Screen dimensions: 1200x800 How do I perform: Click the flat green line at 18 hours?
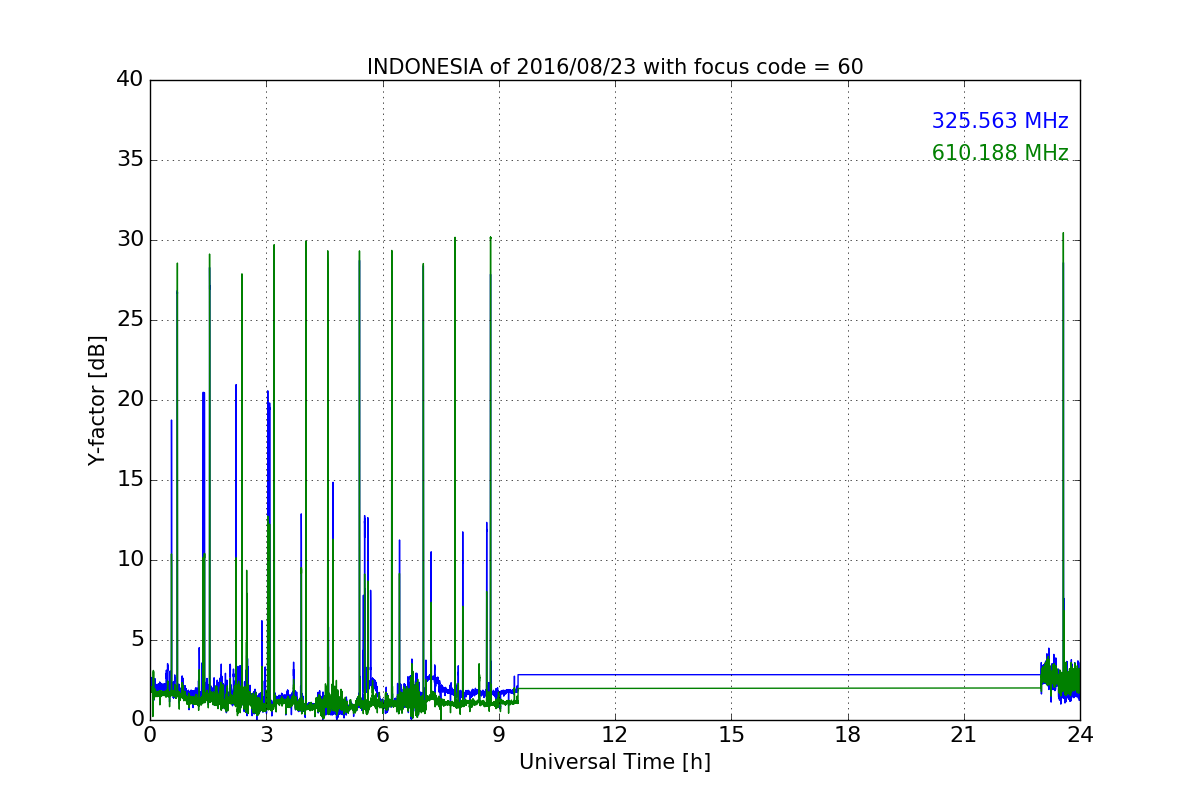click(848, 688)
